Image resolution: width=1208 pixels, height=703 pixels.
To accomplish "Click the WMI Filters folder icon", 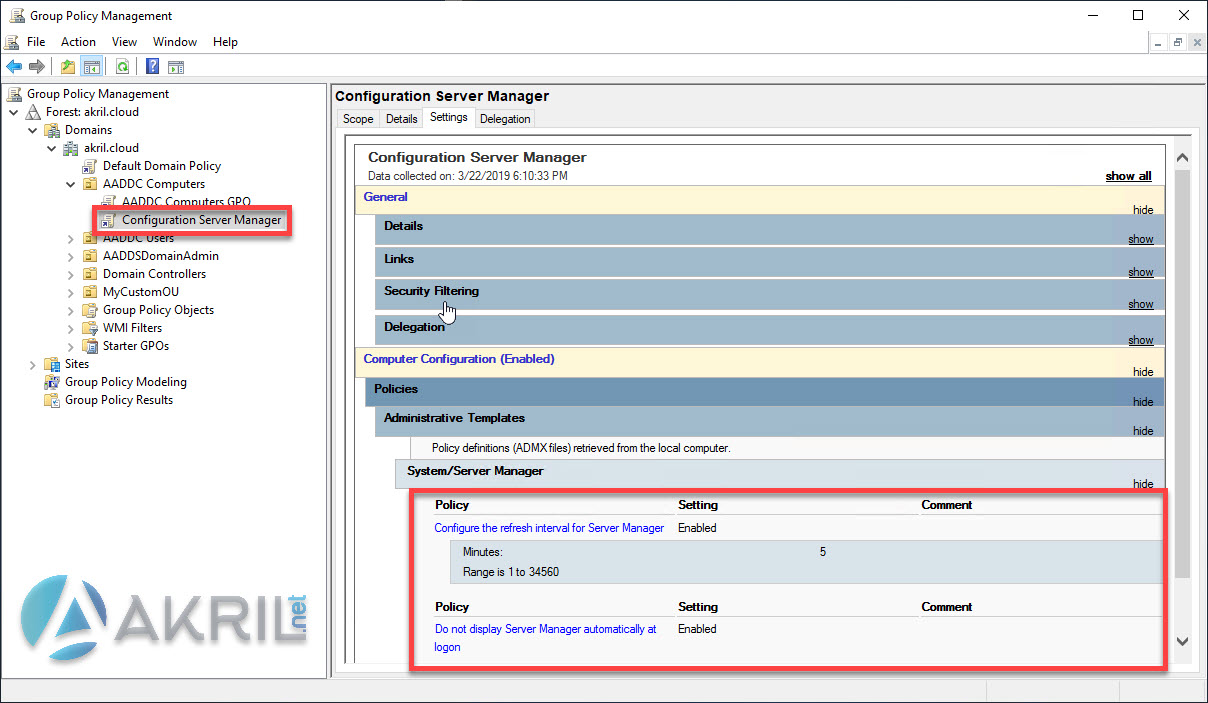I will pyautogui.click(x=89, y=327).
